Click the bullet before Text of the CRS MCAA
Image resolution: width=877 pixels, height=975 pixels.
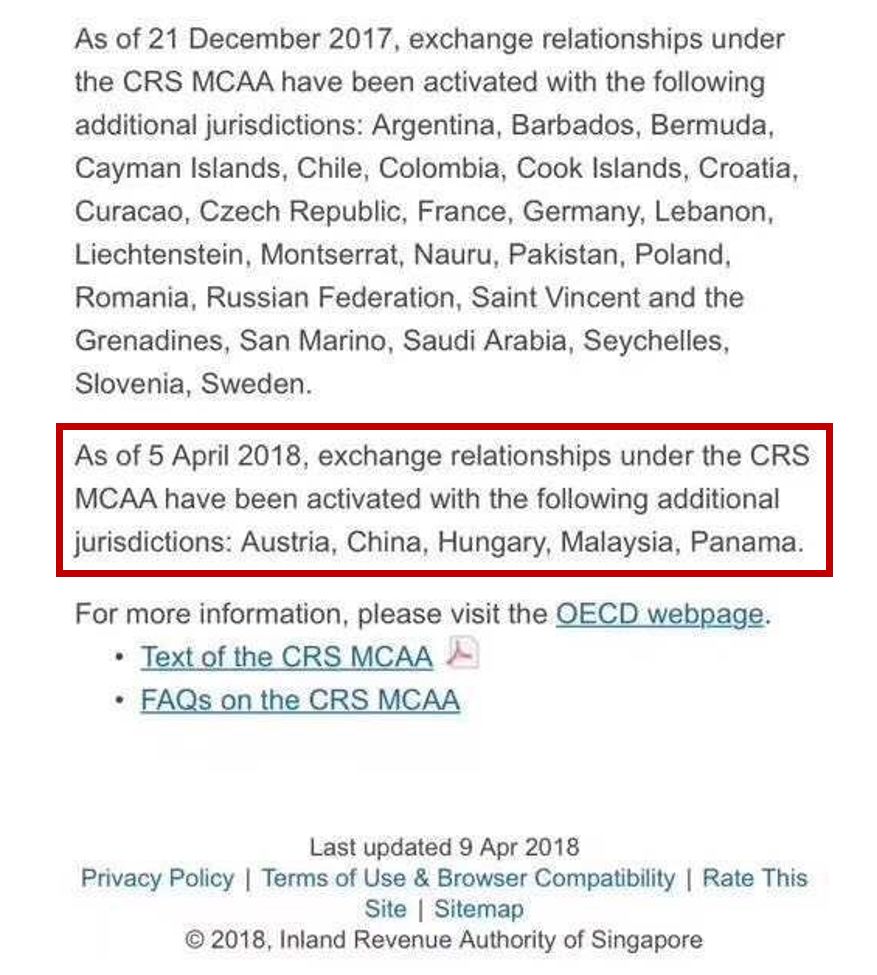coord(121,658)
